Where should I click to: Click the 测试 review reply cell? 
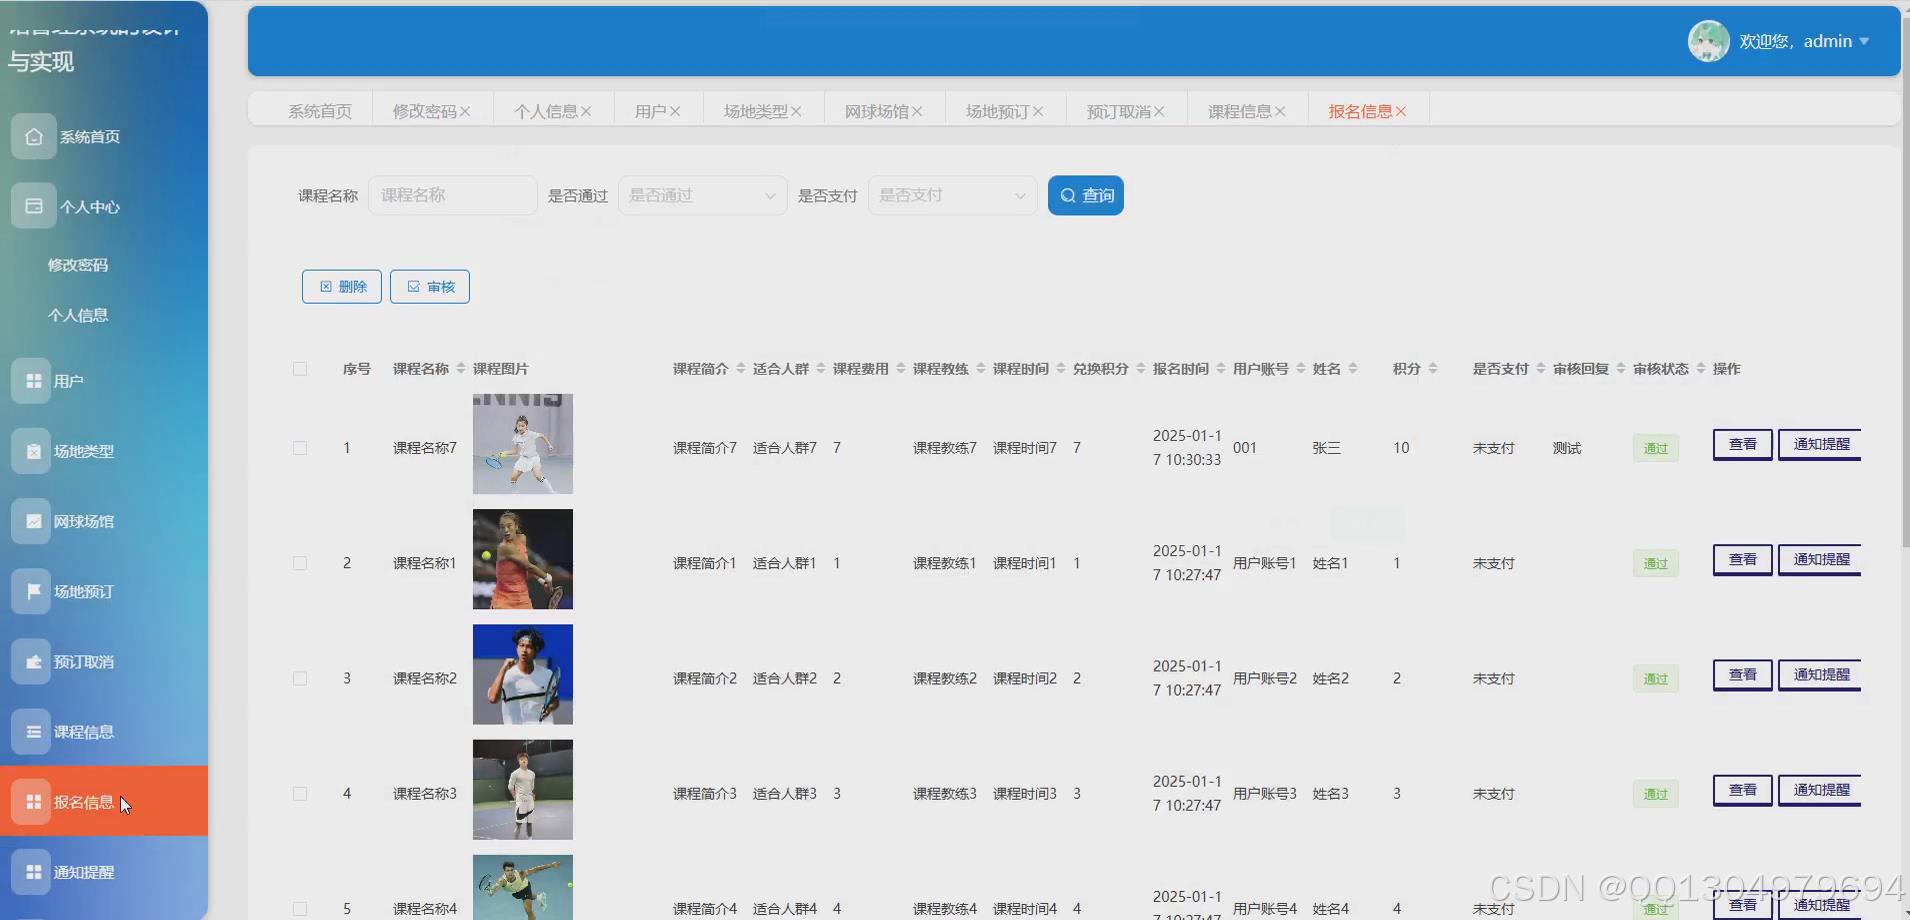[x=1567, y=448]
